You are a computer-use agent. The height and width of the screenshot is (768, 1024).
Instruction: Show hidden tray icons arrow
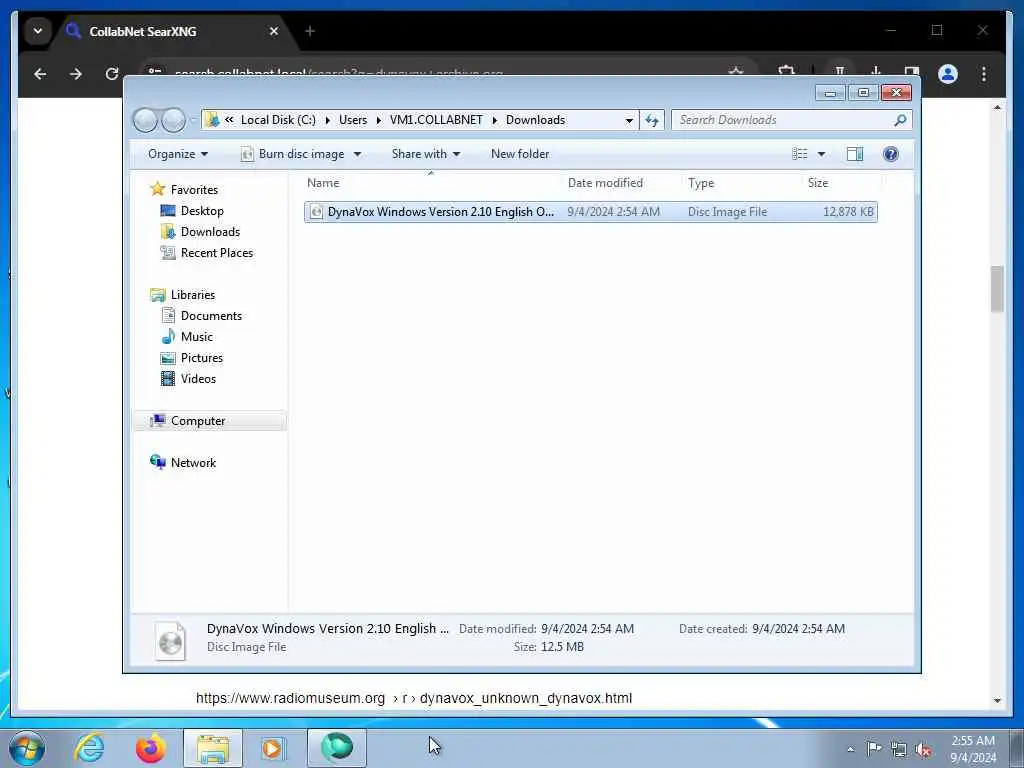tap(850, 750)
